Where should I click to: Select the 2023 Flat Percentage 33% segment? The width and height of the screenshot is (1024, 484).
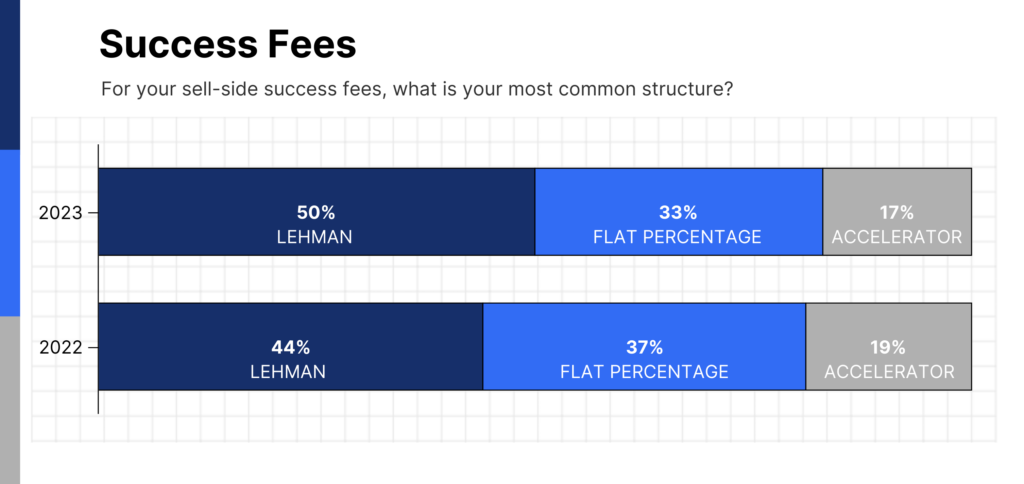click(x=679, y=212)
